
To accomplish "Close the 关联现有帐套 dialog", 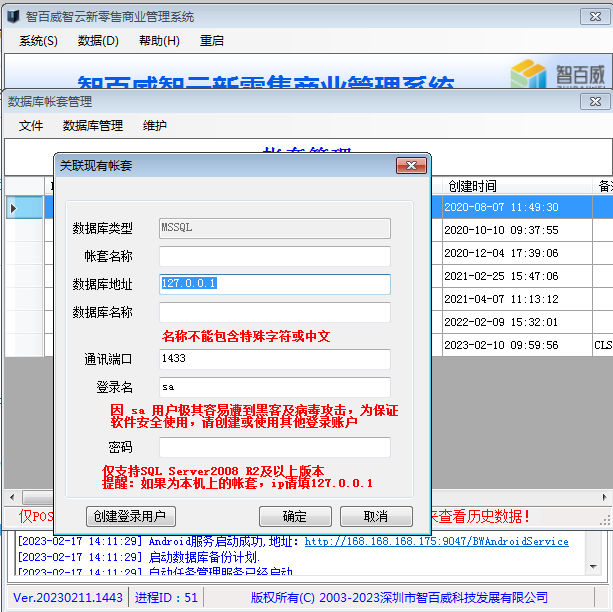I will pos(411,165).
